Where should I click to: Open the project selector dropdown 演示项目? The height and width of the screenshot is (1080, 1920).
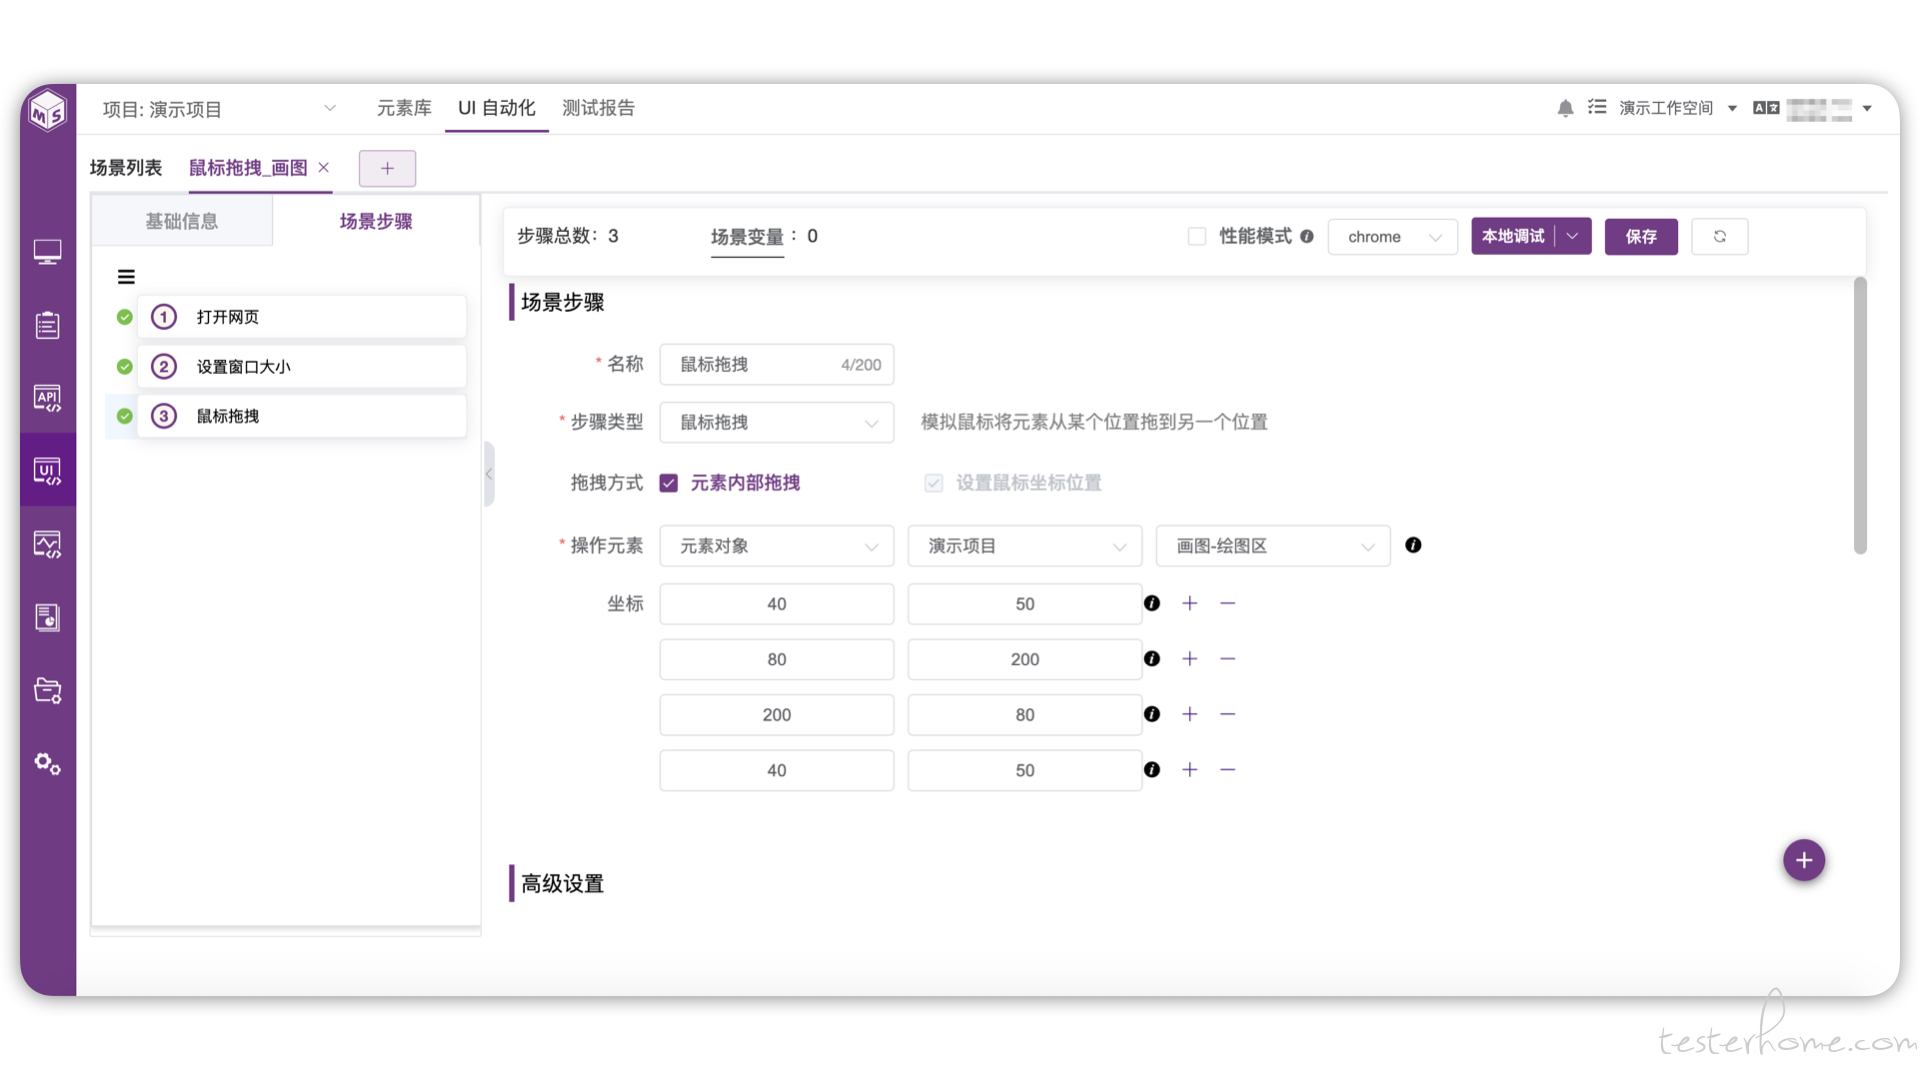(x=219, y=109)
